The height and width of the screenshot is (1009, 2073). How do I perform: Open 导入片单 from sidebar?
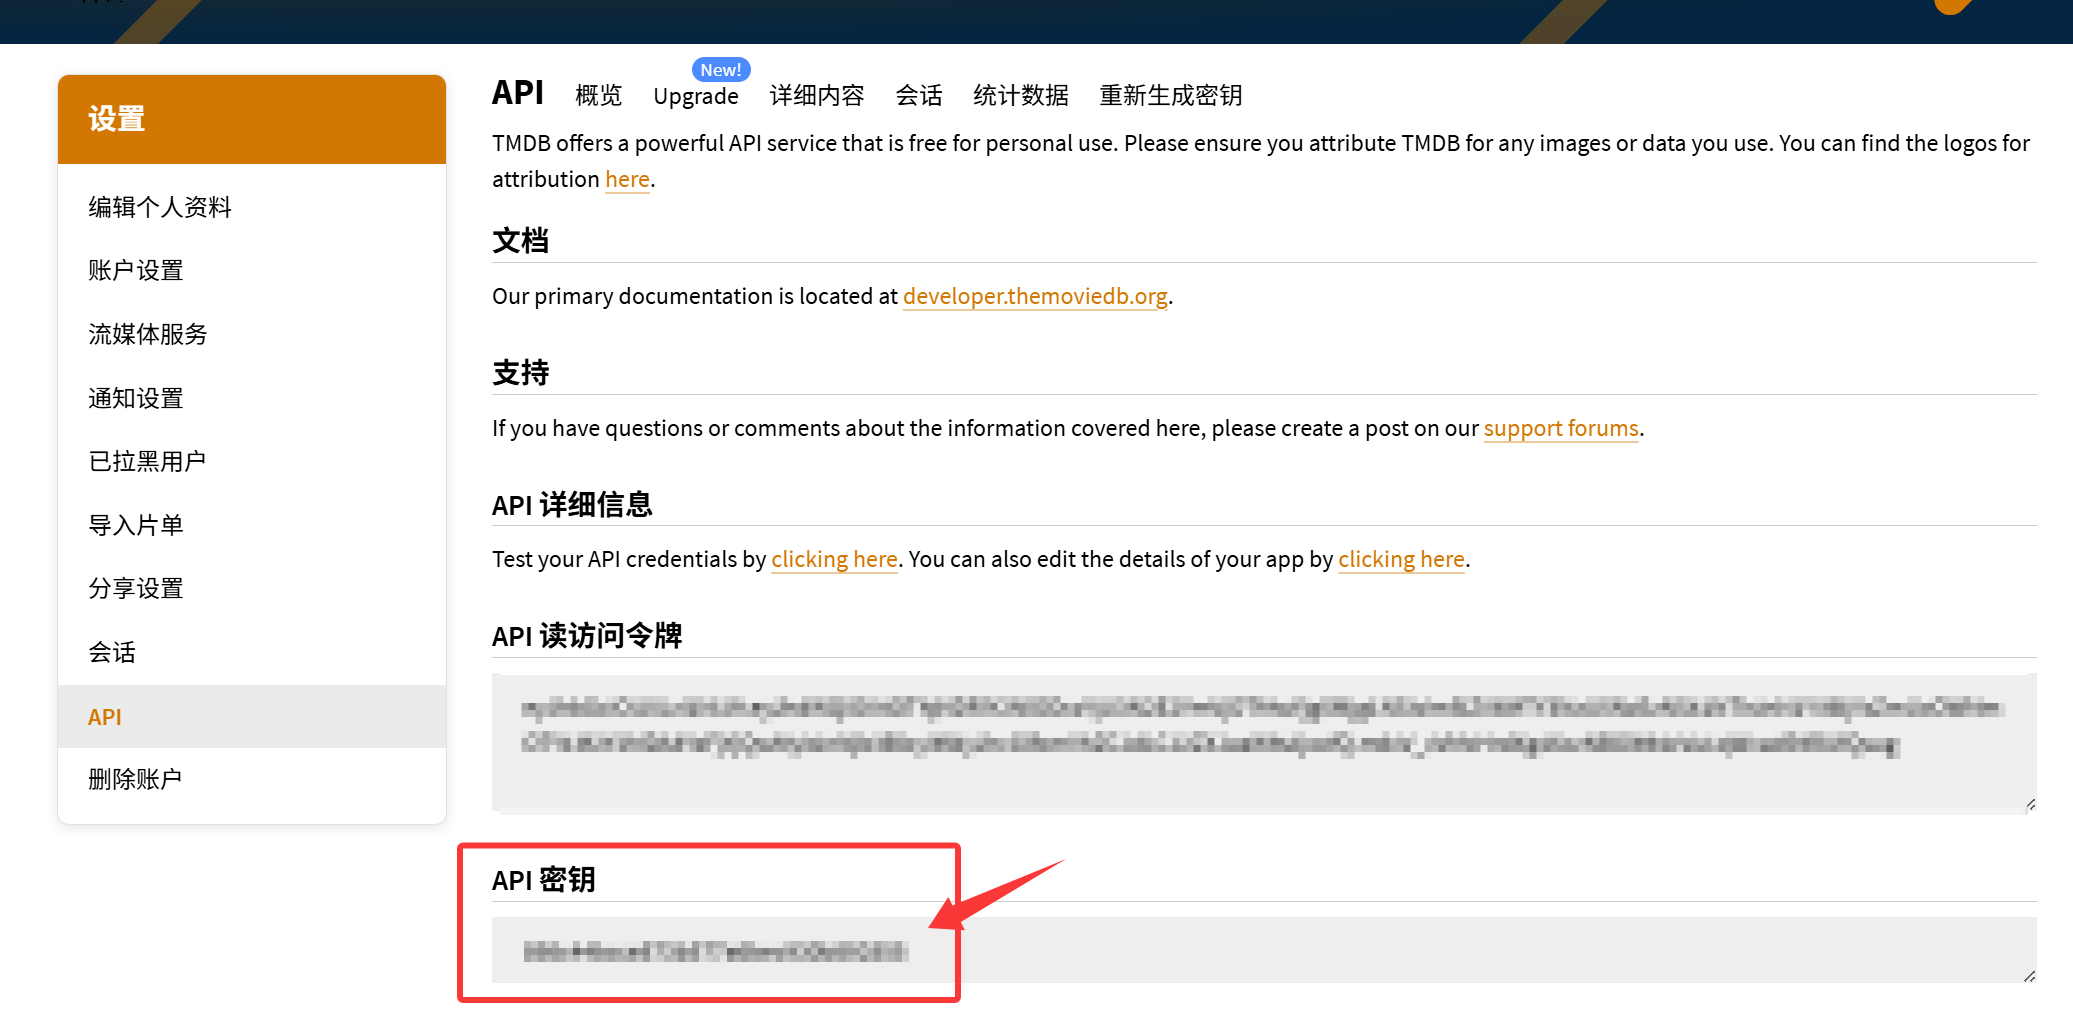[x=136, y=525]
